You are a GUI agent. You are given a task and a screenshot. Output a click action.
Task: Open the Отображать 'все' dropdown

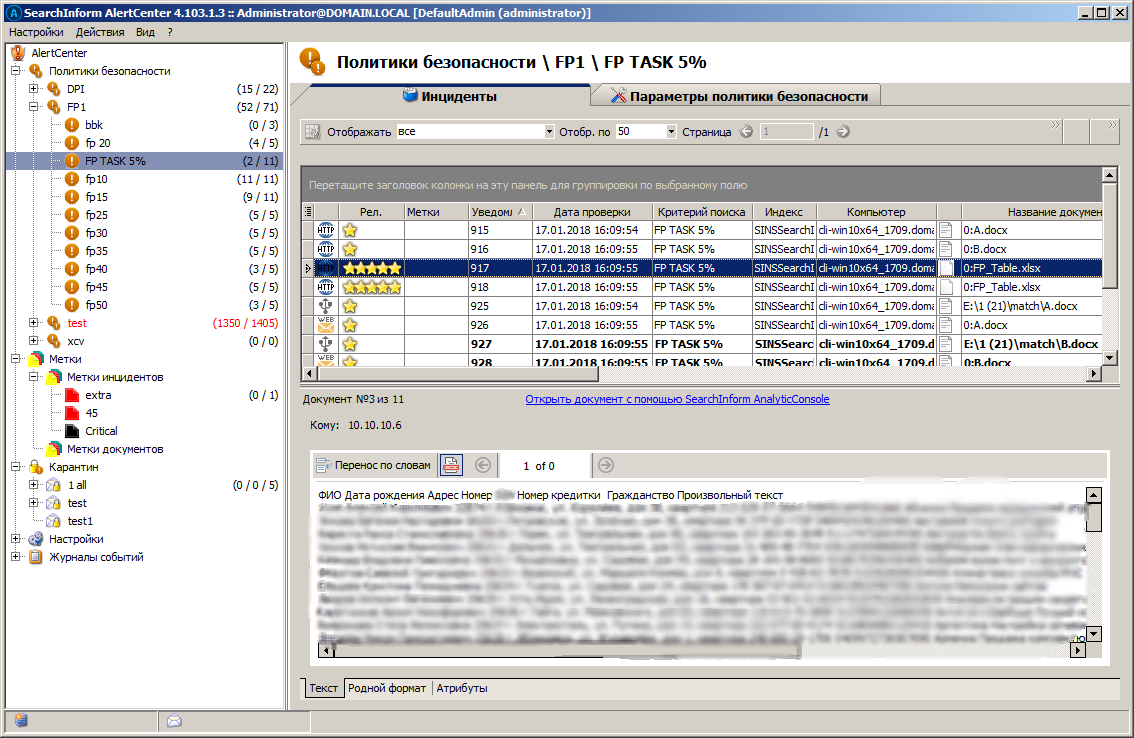(x=549, y=132)
